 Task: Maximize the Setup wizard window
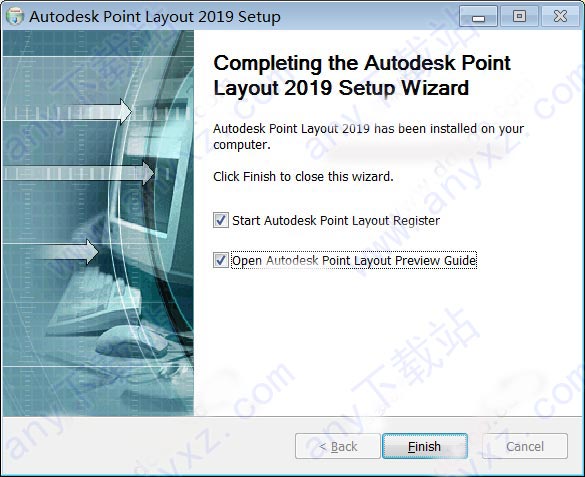point(519,16)
